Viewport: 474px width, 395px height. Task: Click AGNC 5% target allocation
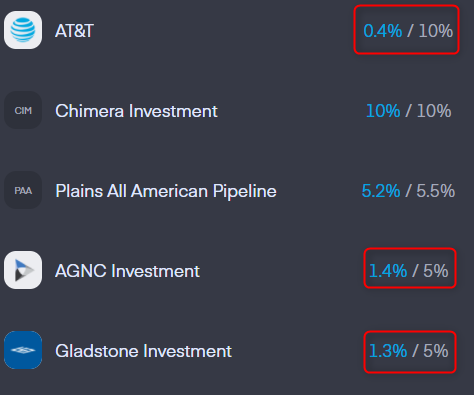click(436, 271)
